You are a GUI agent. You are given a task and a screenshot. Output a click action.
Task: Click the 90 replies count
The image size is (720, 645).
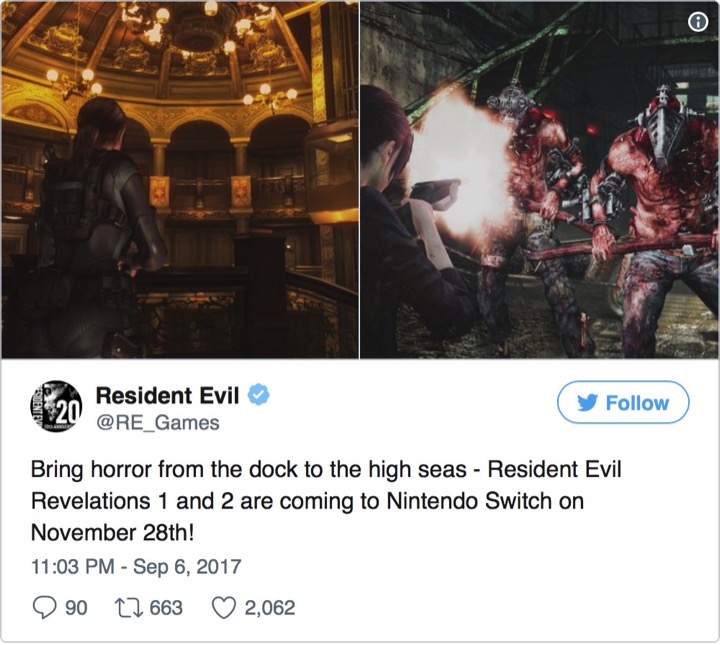[x=76, y=608]
